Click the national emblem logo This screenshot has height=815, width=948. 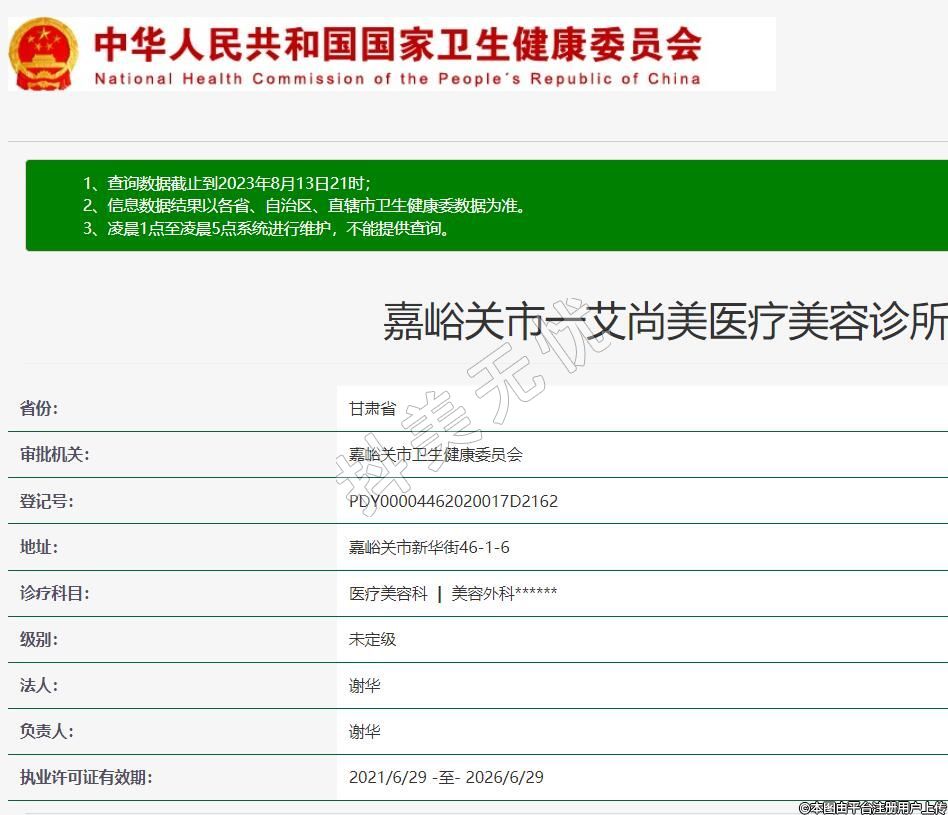pos(43,53)
